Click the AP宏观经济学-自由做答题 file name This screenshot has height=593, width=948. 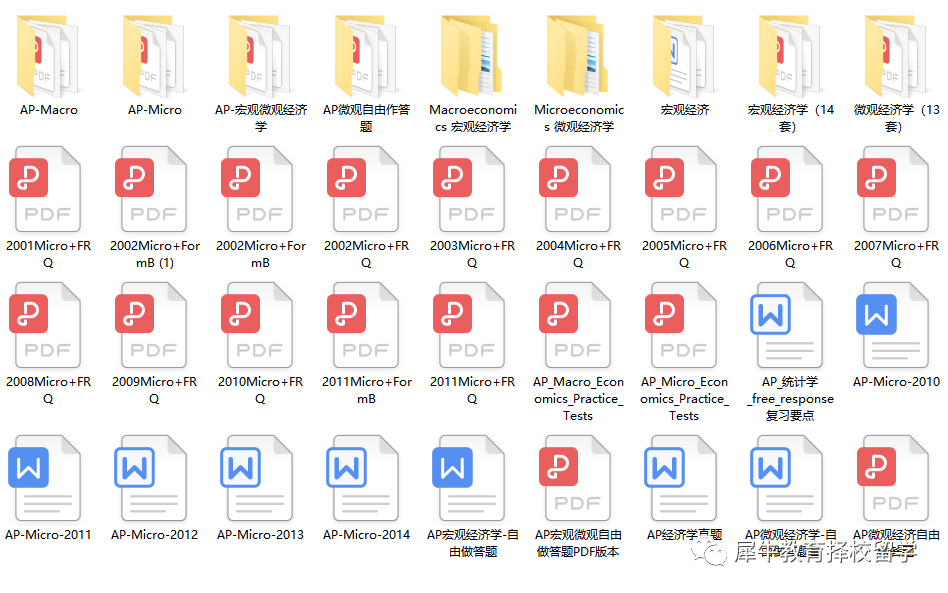coord(473,543)
